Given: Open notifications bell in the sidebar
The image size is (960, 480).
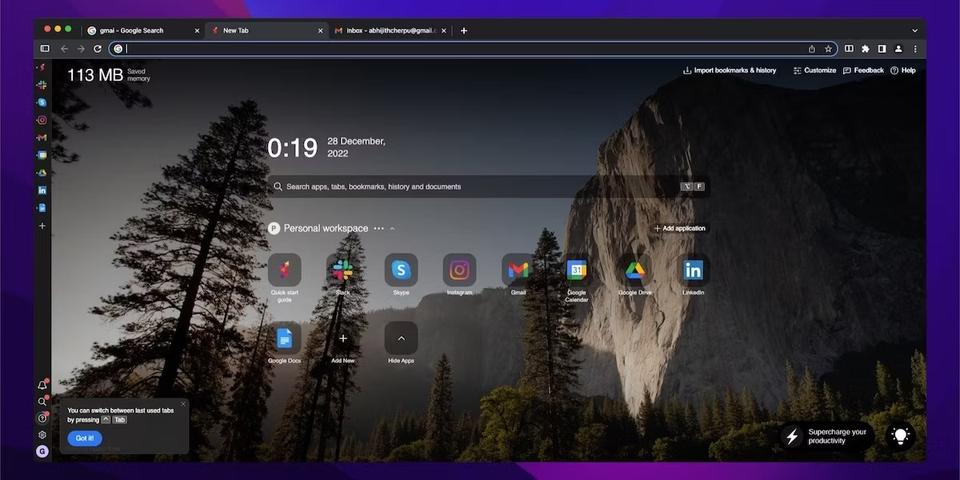Looking at the screenshot, I should 42,385.
